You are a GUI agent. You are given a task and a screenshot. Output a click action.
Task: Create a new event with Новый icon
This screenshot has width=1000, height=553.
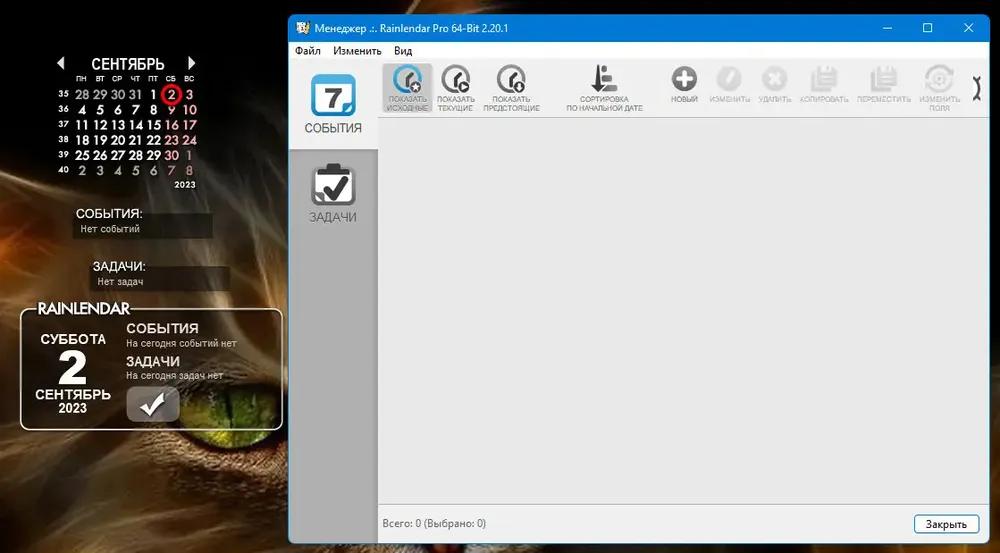click(x=684, y=84)
